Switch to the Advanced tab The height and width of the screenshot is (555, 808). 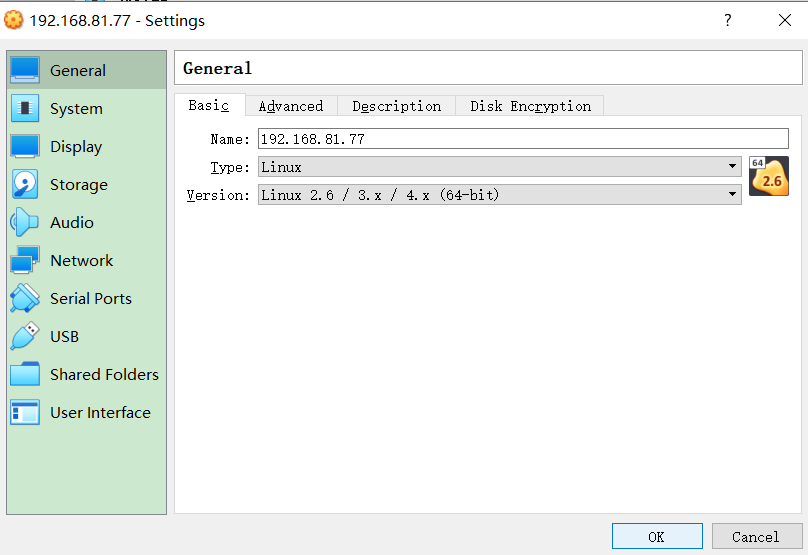pyautogui.click(x=291, y=106)
